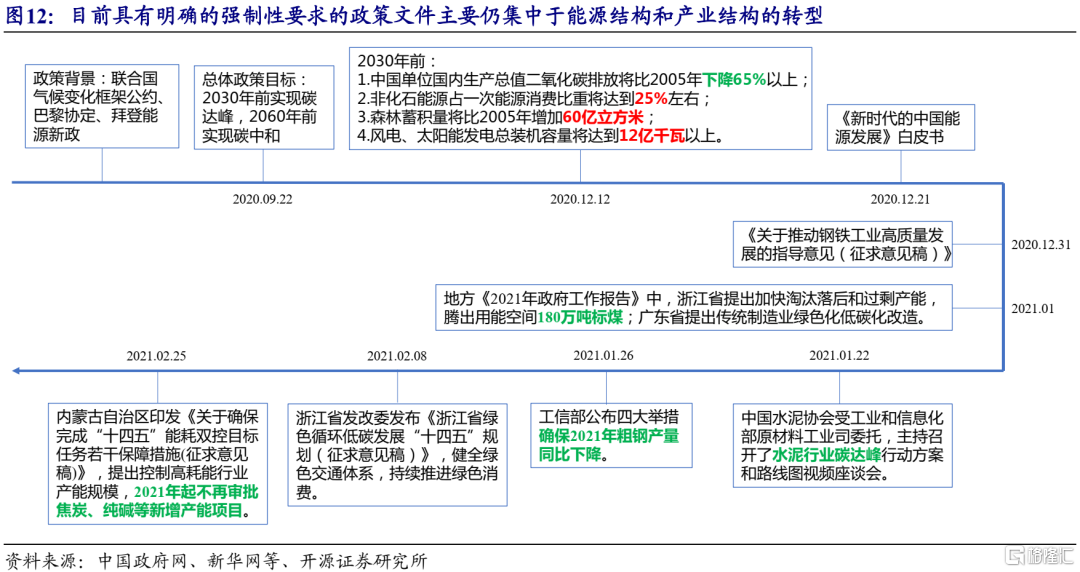Click the 2020.12.31 date marker
The width and height of the screenshot is (1080, 572).
tap(1040, 244)
